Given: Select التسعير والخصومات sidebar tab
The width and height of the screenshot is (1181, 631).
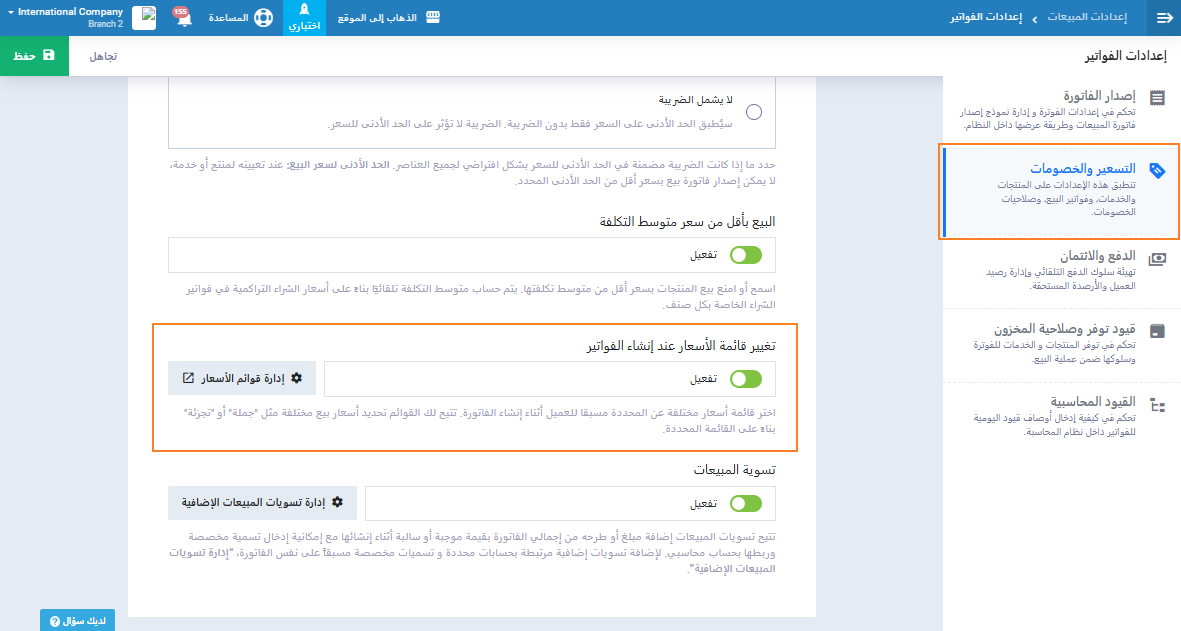Looking at the screenshot, I should 1060,190.
